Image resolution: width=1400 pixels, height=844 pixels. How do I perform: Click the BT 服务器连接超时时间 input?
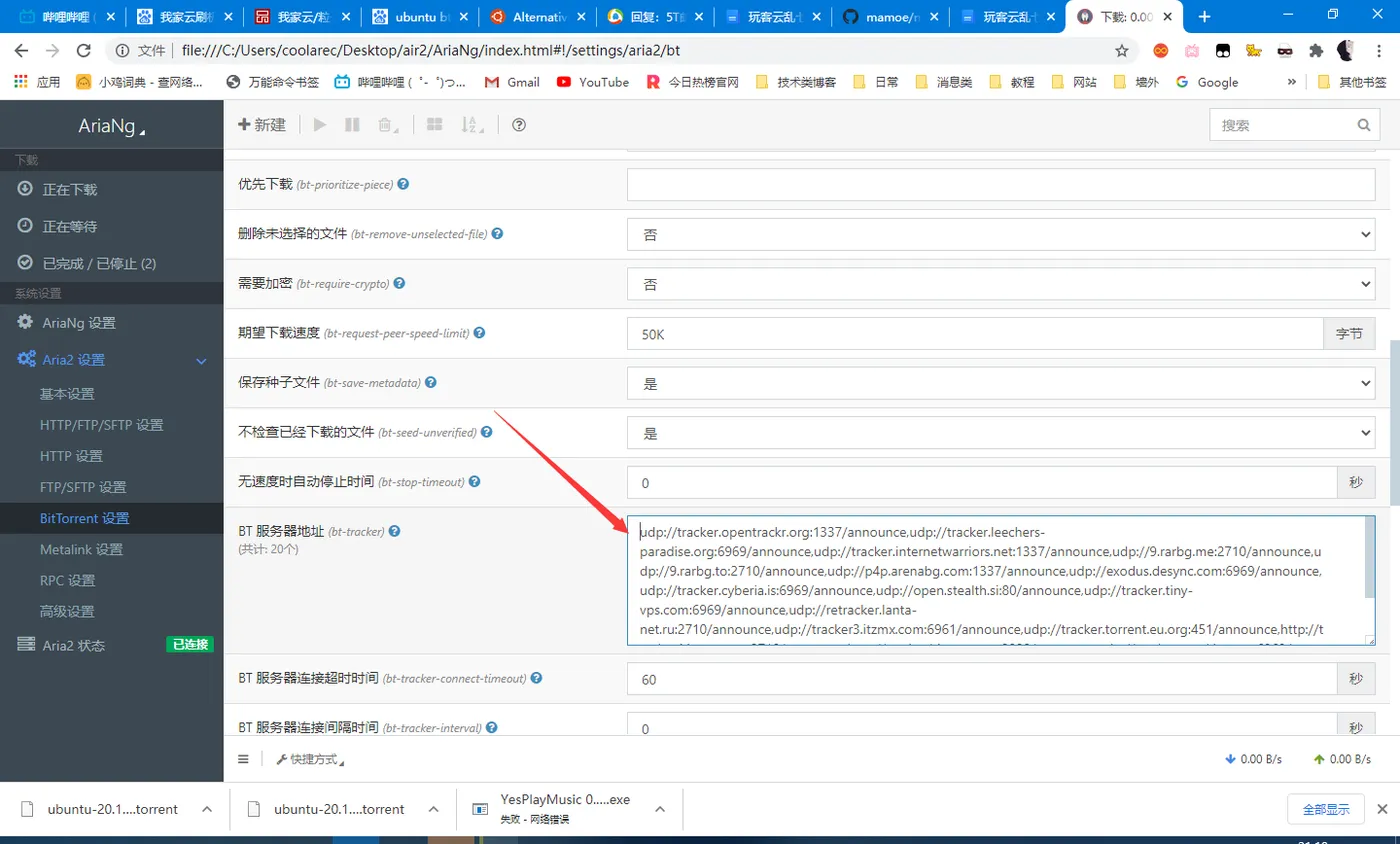(982, 679)
